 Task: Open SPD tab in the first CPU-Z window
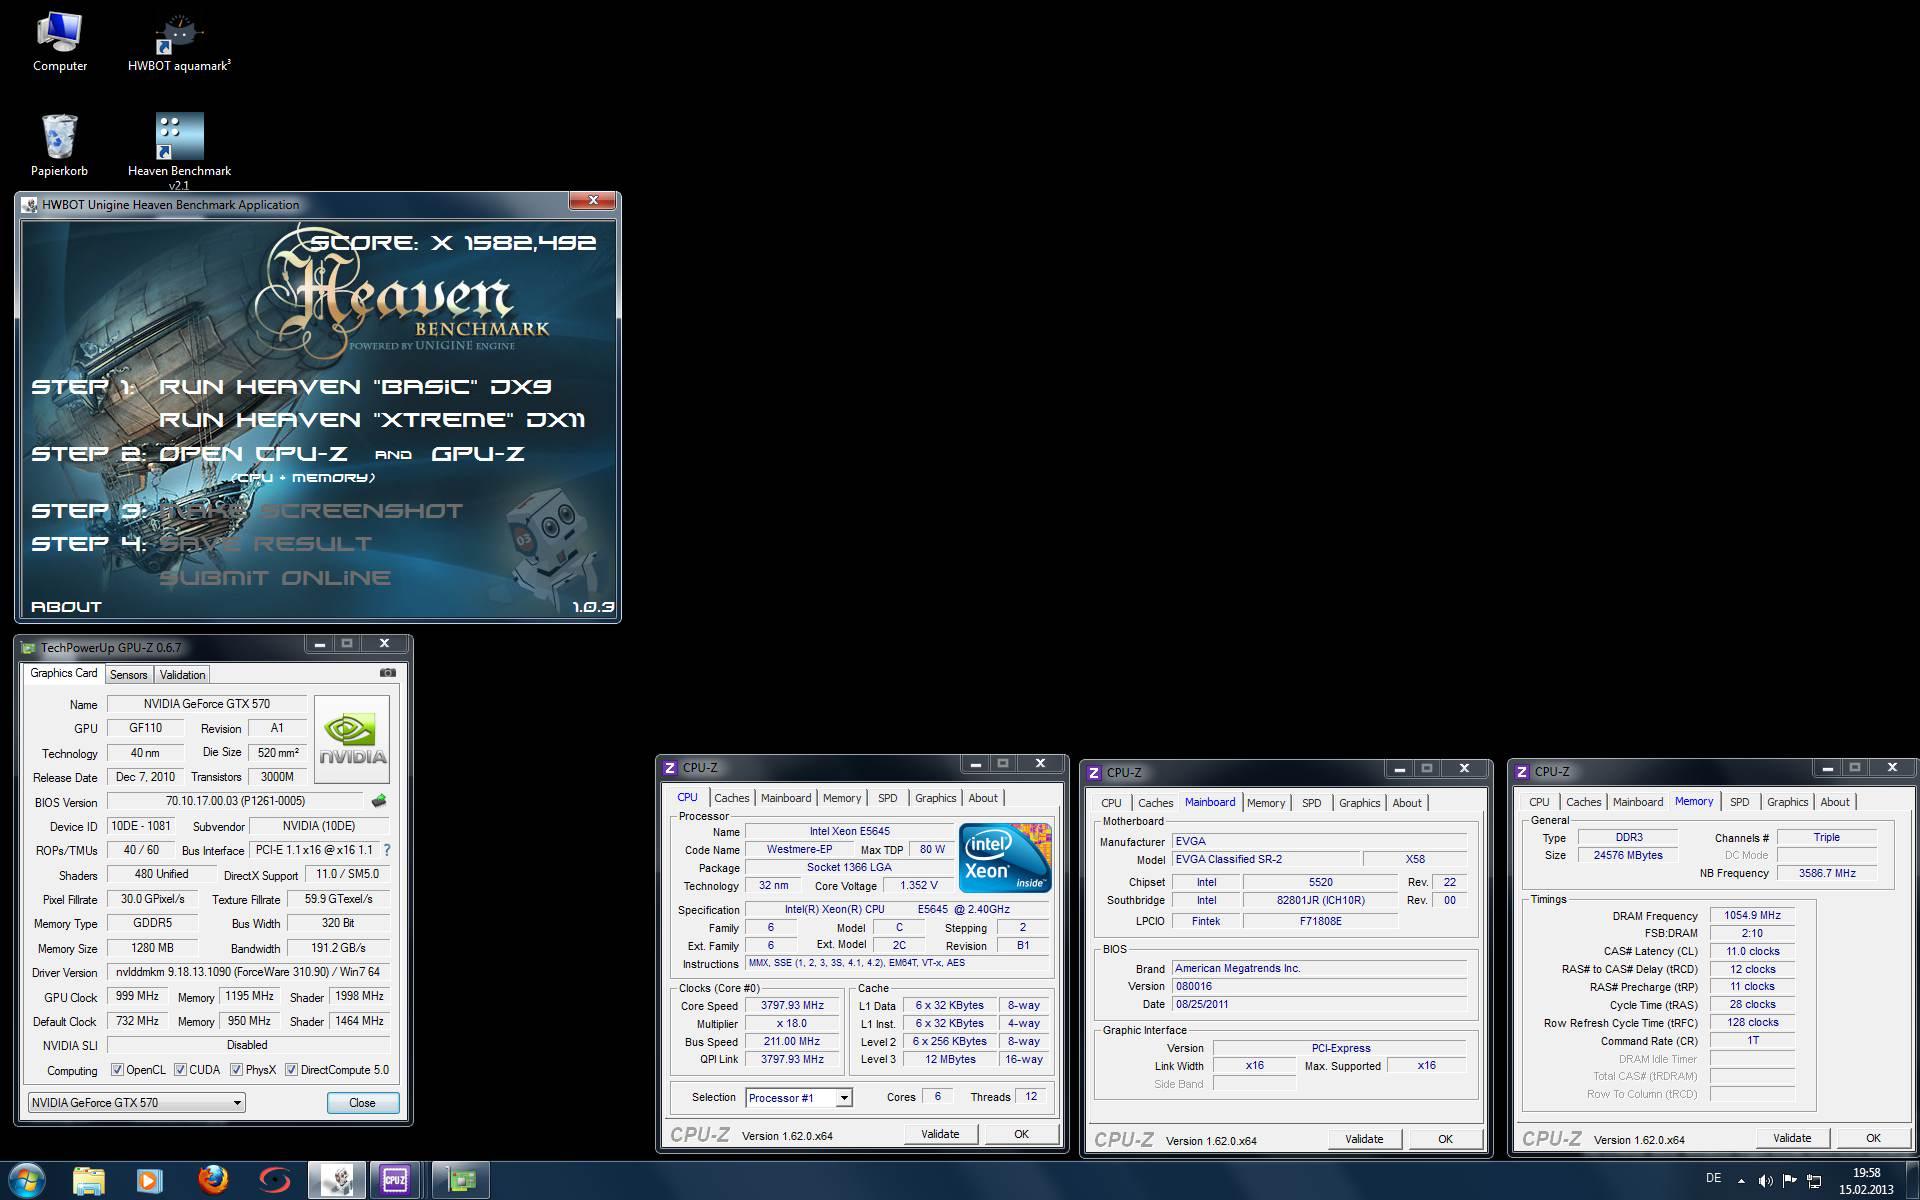pyautogui.click(x=888, y=798)
